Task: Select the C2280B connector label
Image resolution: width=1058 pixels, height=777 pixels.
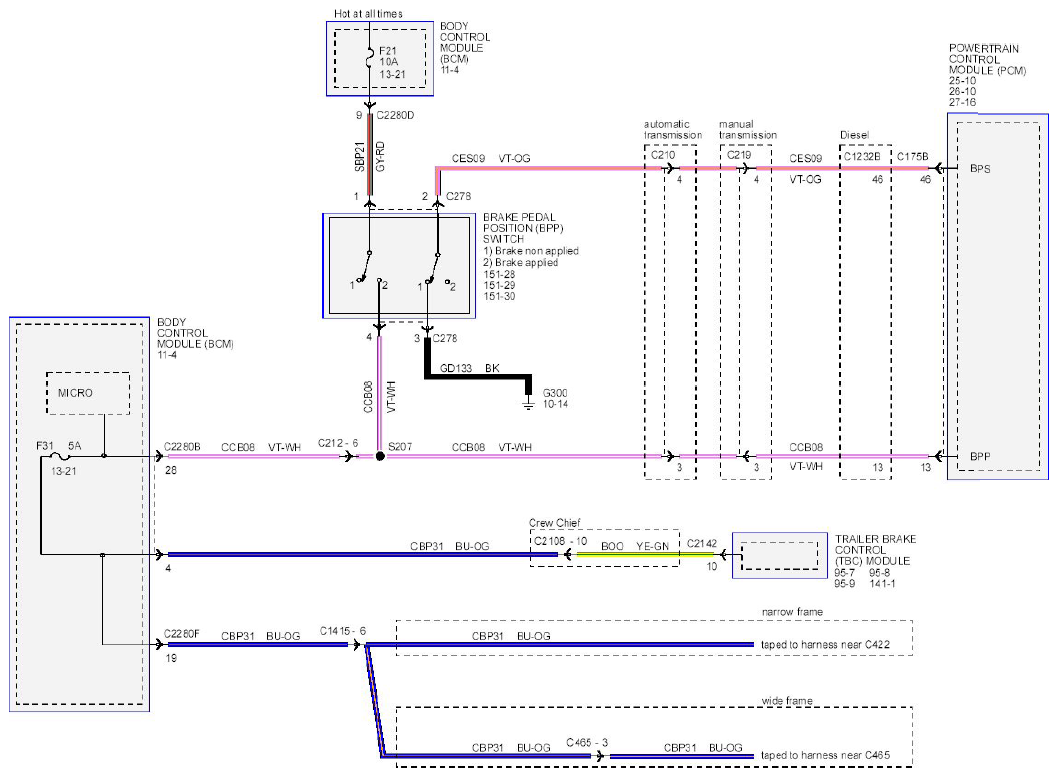Action: 182,447
